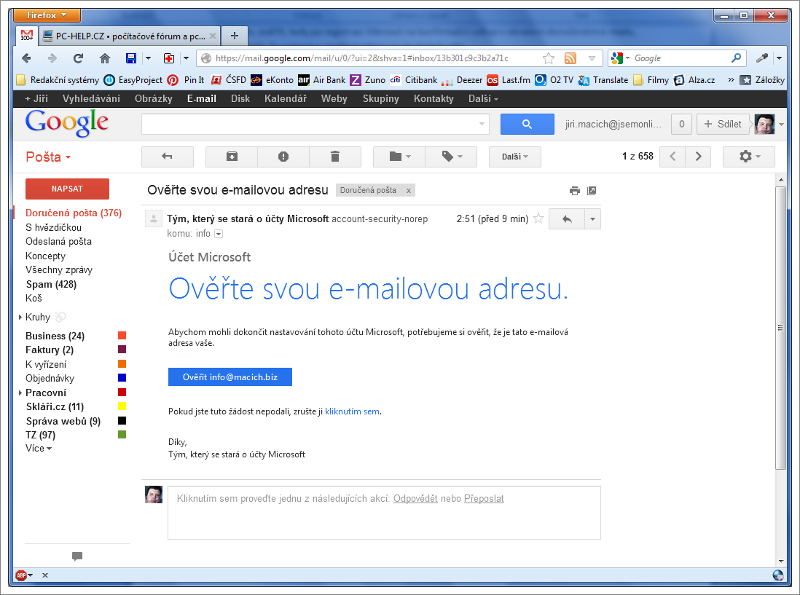This screenshot has height=595, width=800.
Task: Report this email as spam
Action: (x=283, y=156)
